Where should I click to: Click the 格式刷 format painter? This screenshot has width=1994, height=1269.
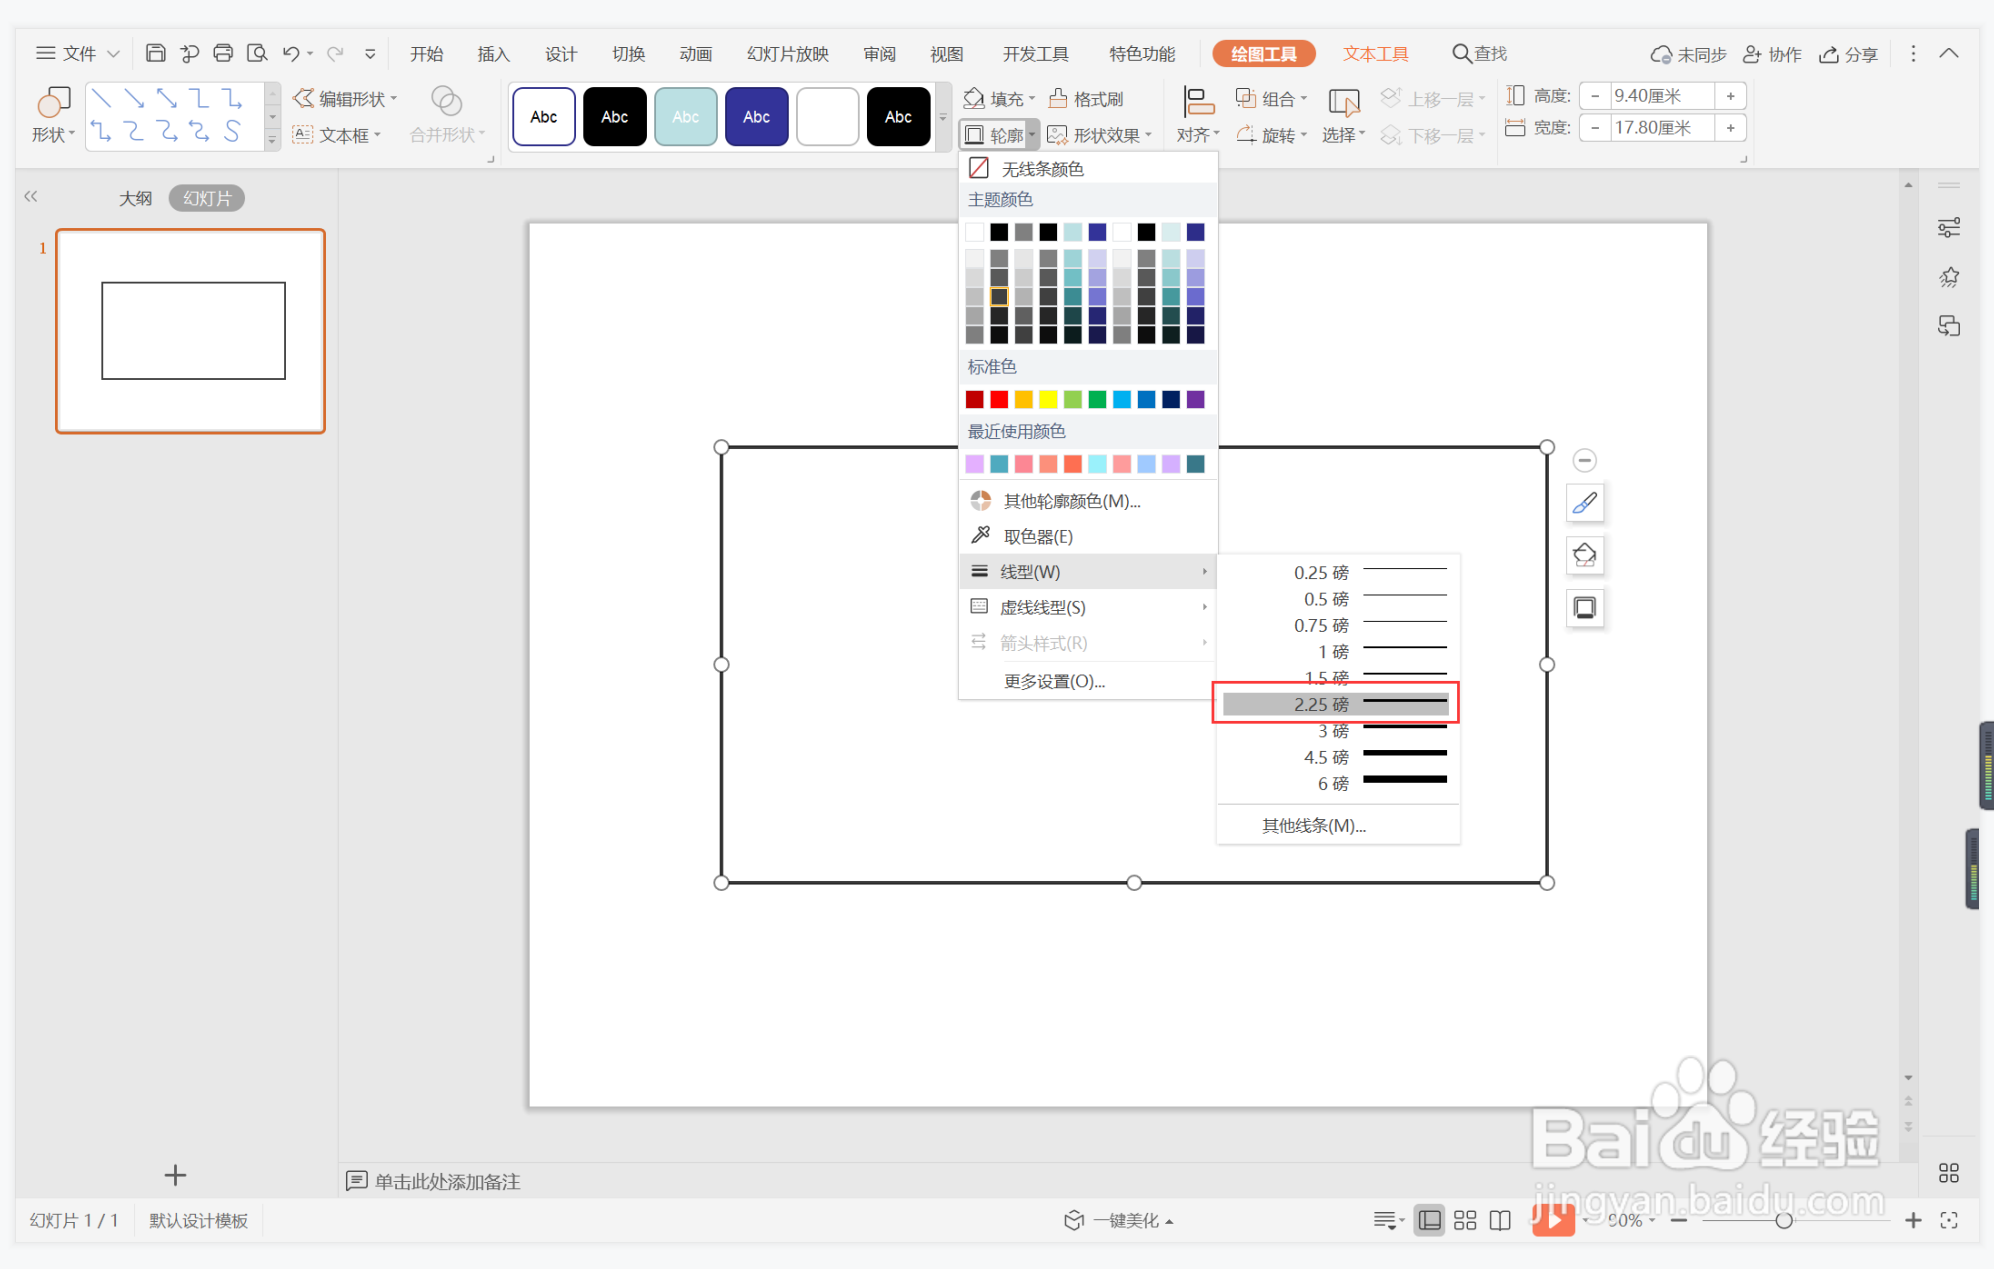[x=1086, y=98]
